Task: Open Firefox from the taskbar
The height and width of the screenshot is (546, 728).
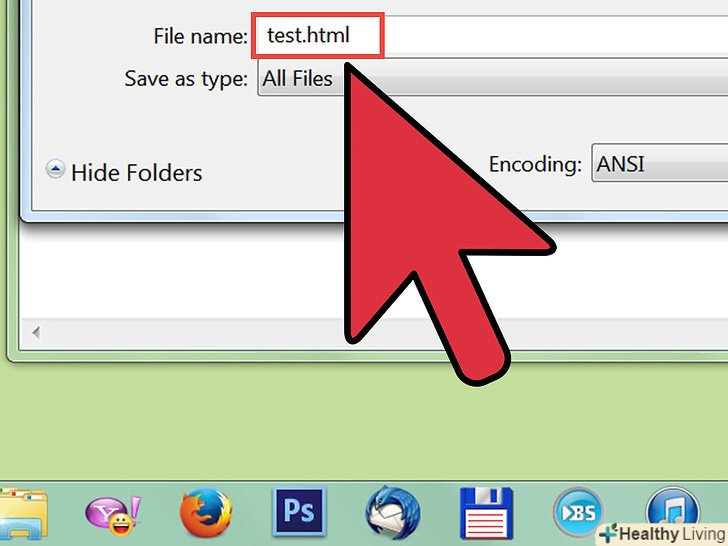Action: point(206,513)
